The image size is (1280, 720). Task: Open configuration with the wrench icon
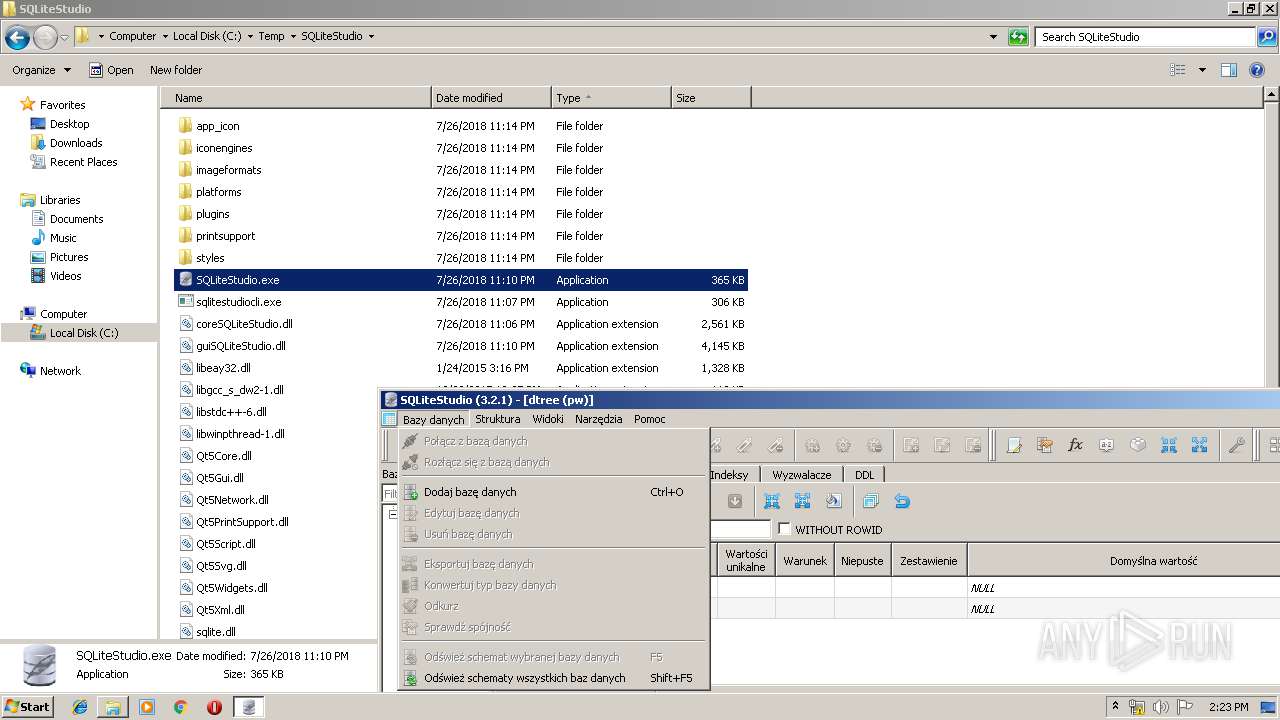tap(1236, 445)
